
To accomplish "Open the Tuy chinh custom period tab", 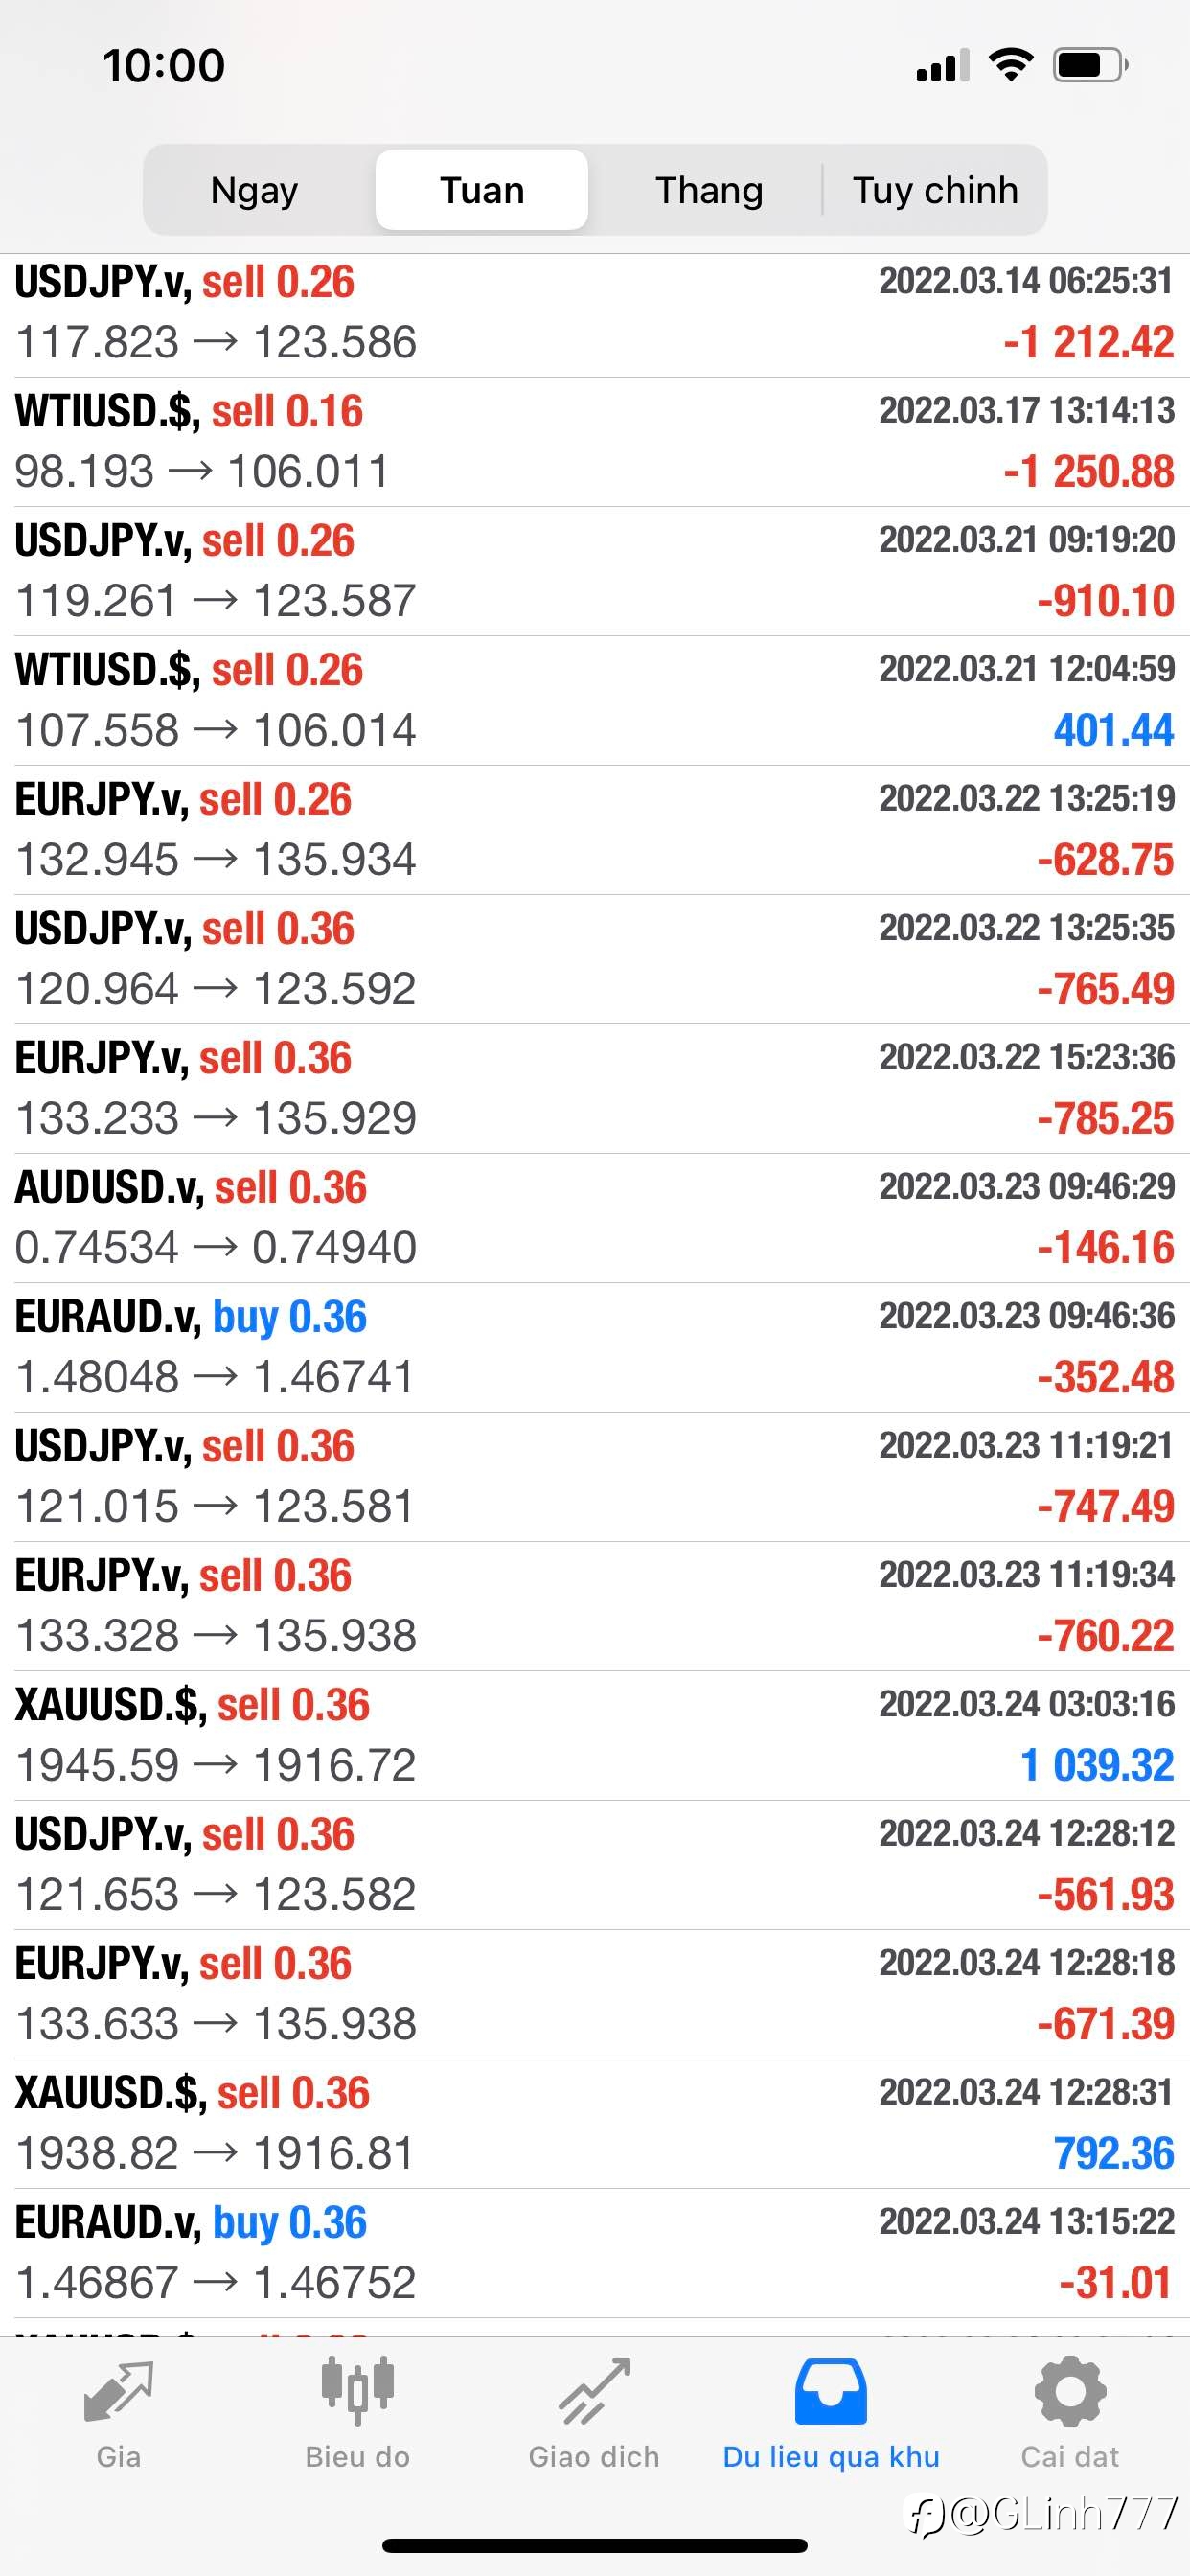I will click(x=935, y=190).
